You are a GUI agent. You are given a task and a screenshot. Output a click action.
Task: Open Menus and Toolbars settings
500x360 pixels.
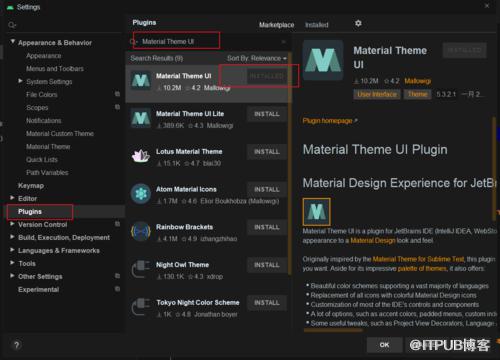pyautogui.click(x=55, y=69)
